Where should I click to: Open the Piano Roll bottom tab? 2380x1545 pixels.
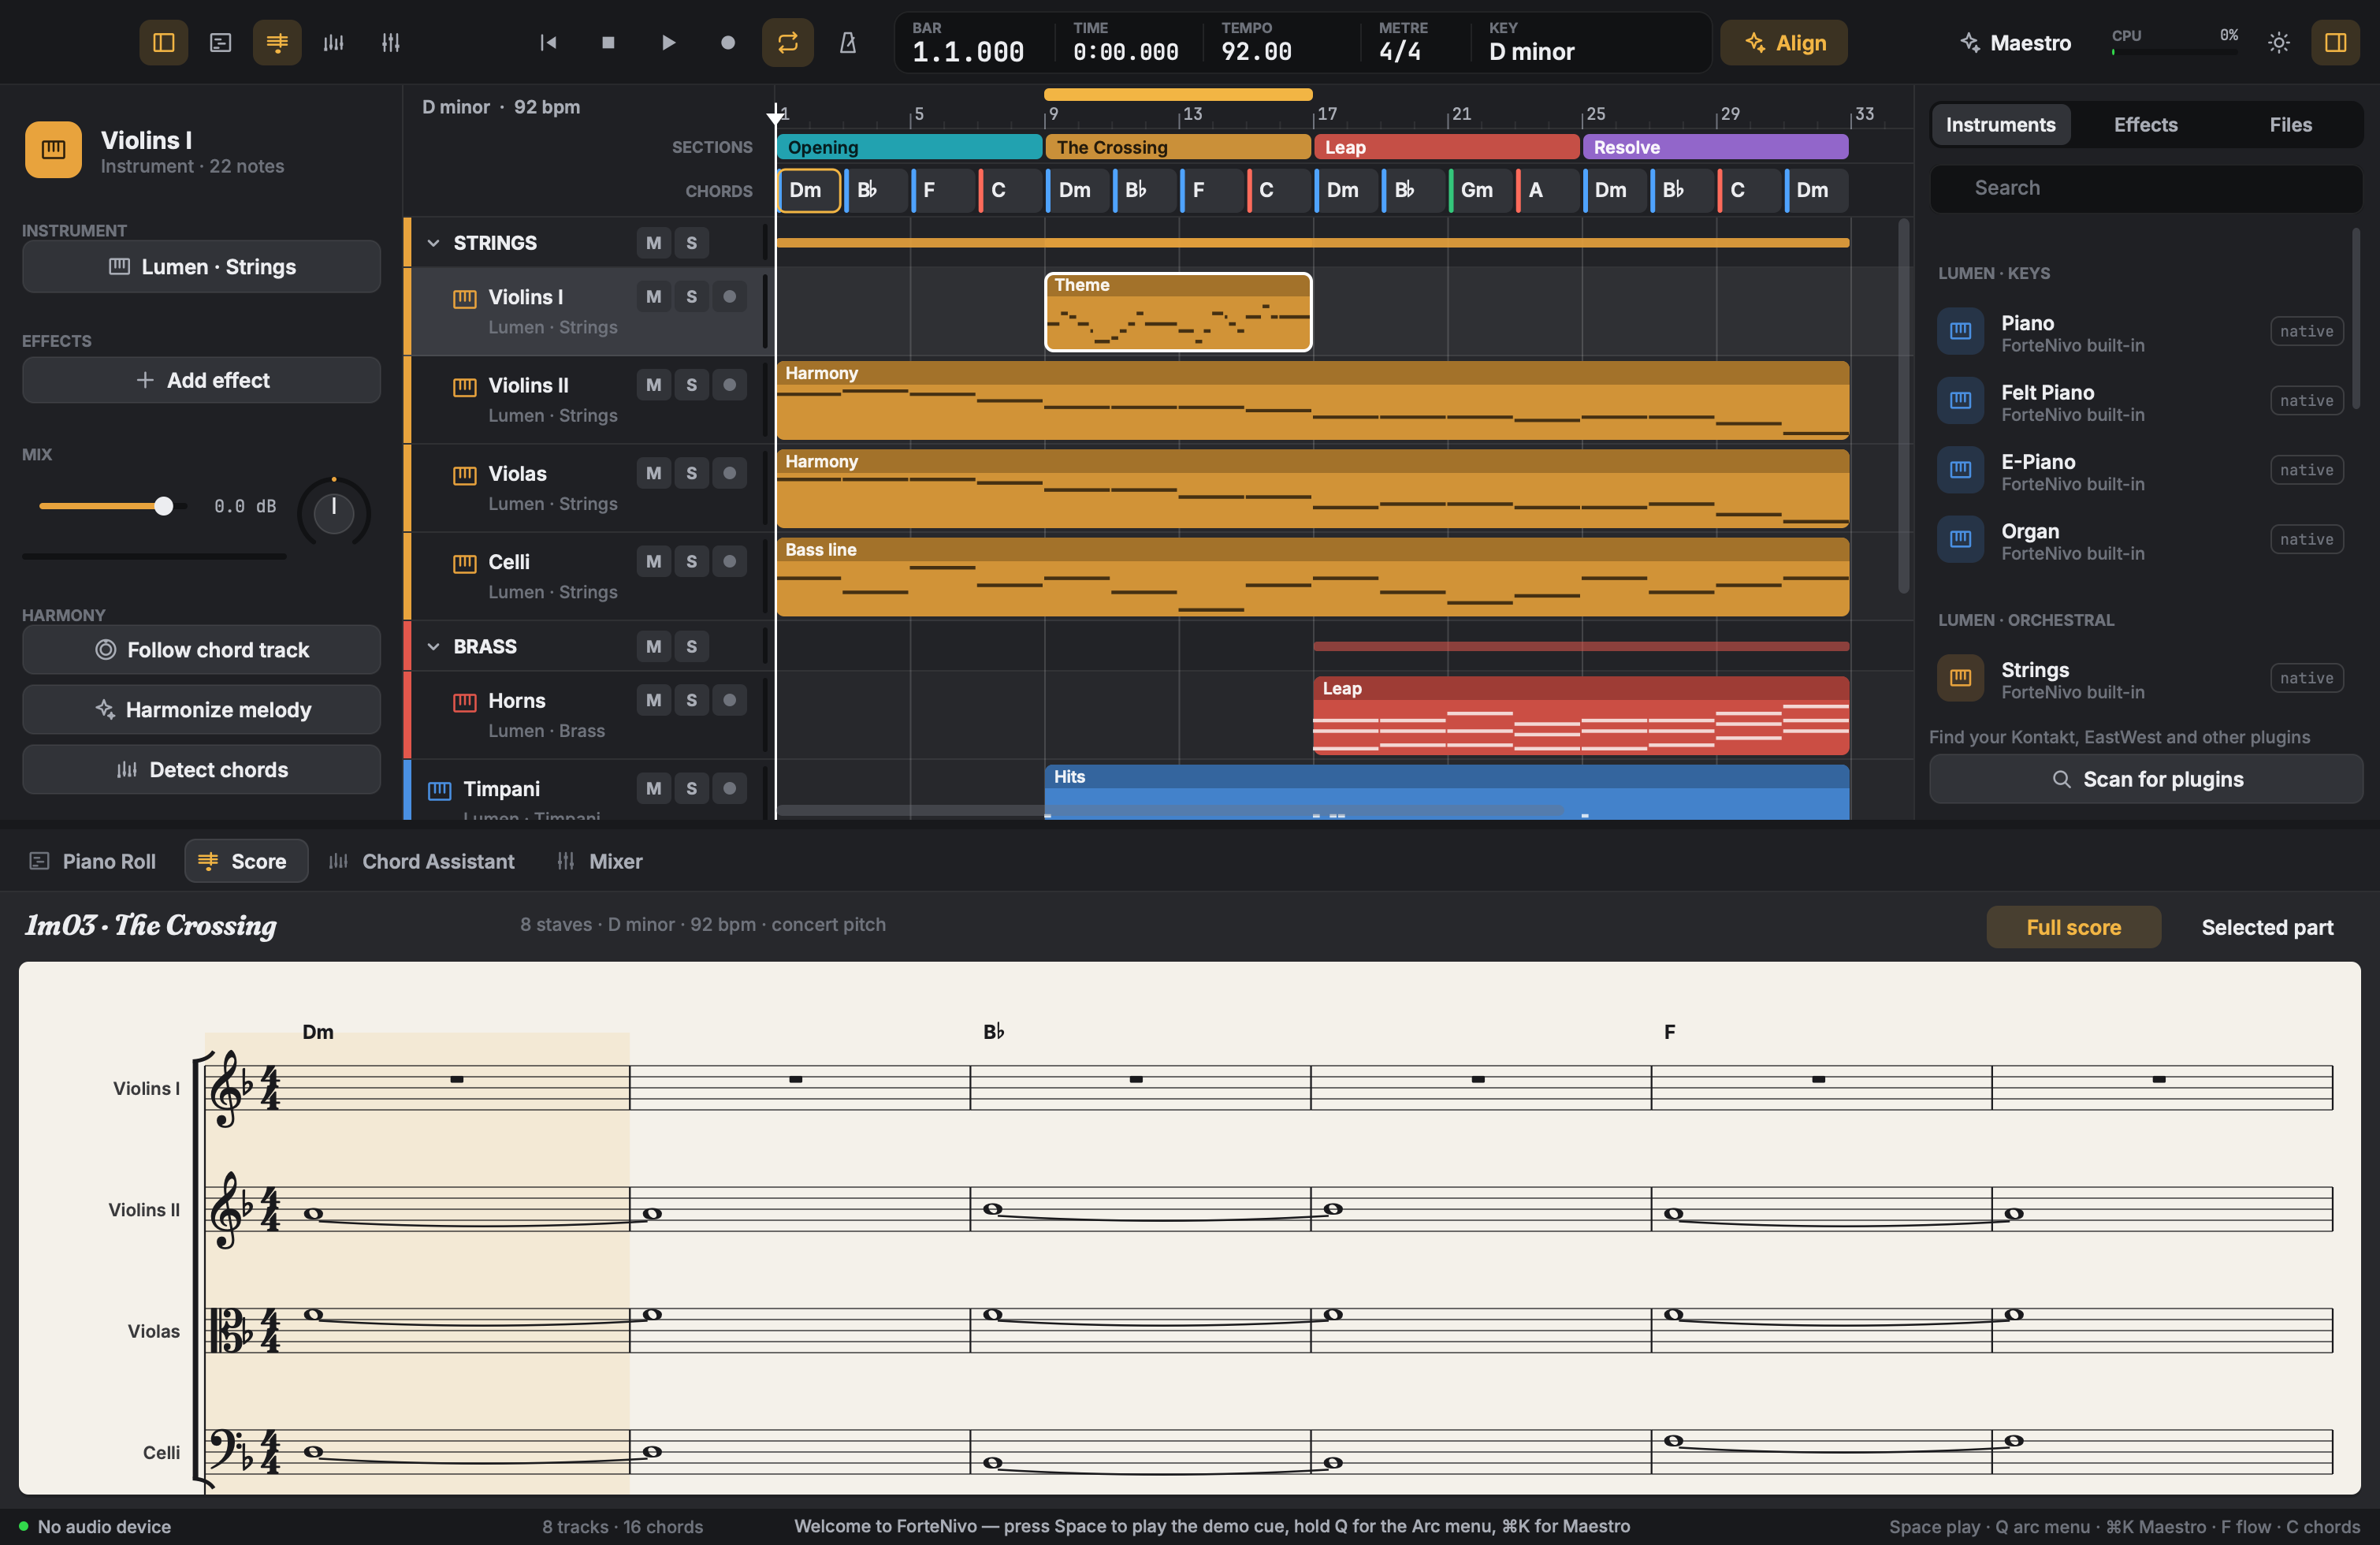point(93,861)
